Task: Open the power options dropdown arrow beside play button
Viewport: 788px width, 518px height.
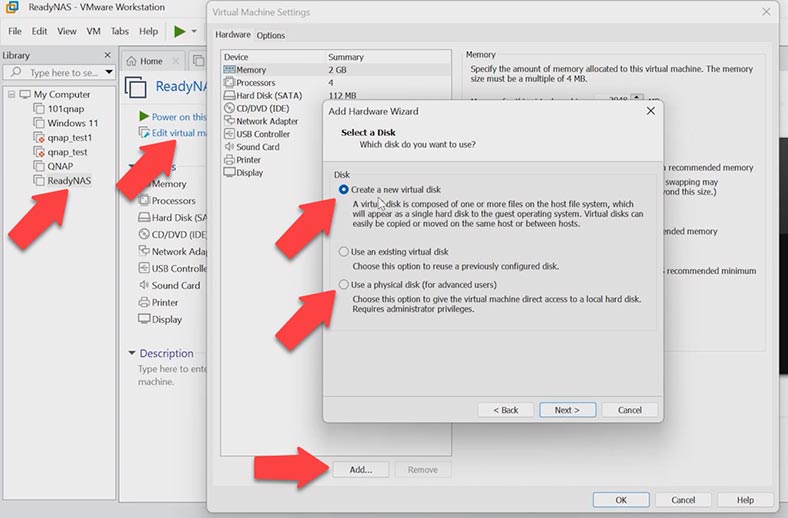Action: [194, 31]
